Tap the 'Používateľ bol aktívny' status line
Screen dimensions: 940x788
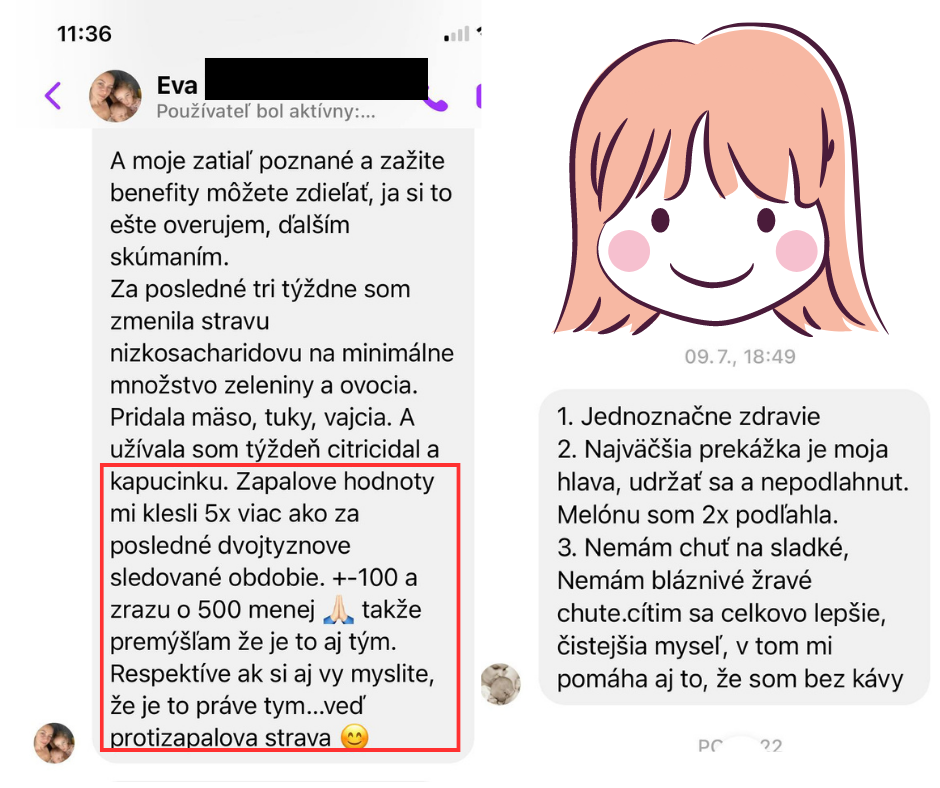tap(266, 112)
